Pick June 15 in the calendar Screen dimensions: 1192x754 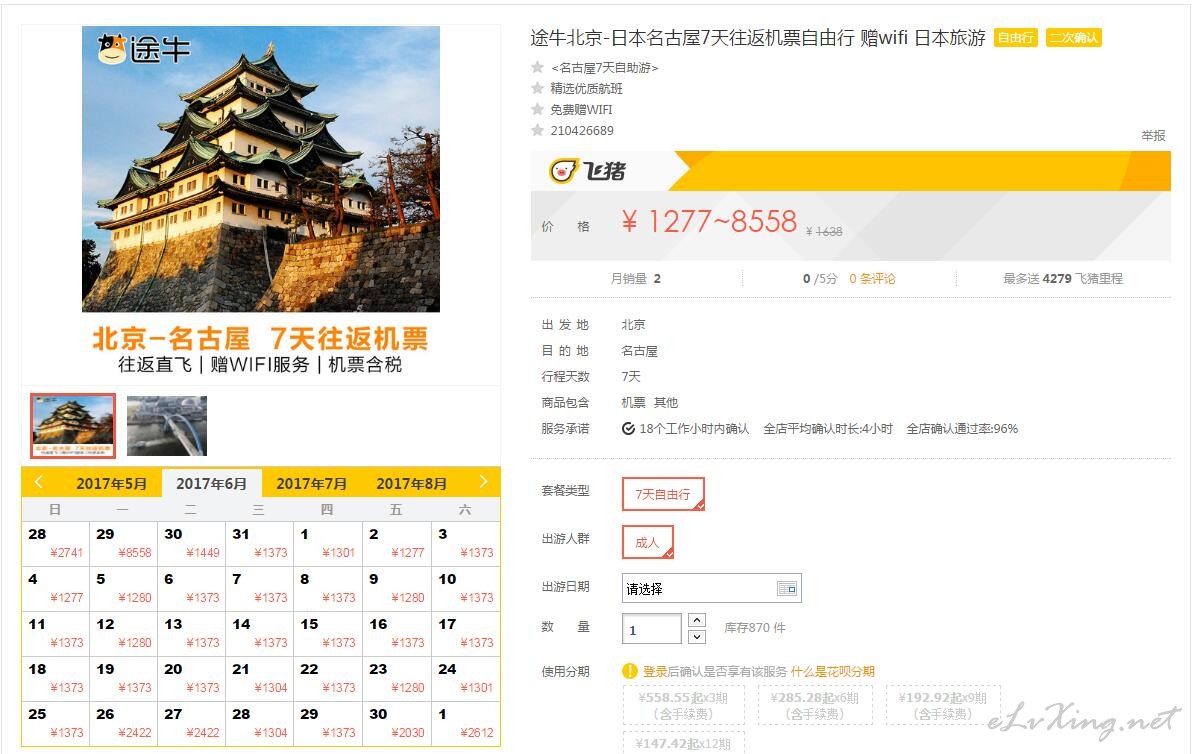328,633
